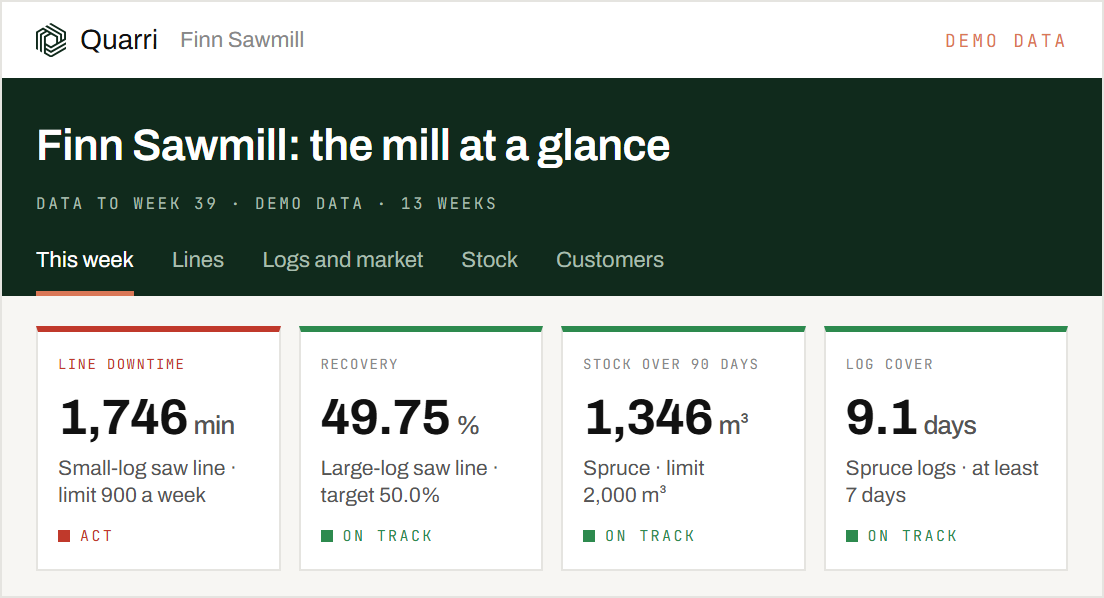Click the DEMO DATA badge in header

(x=1005, y=41)
